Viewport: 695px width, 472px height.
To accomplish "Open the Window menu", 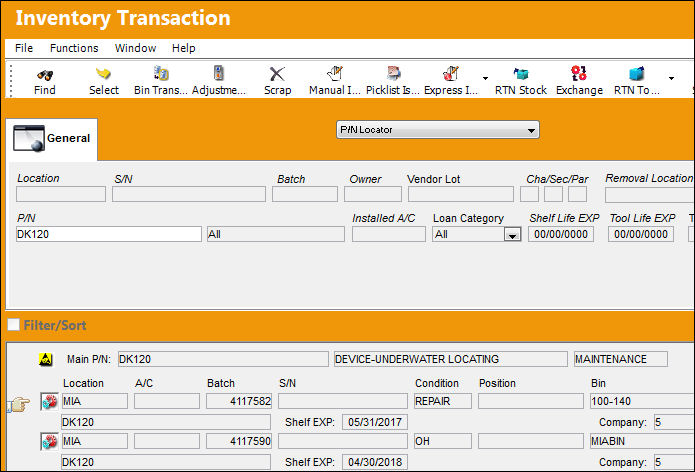I will [135, 48].
